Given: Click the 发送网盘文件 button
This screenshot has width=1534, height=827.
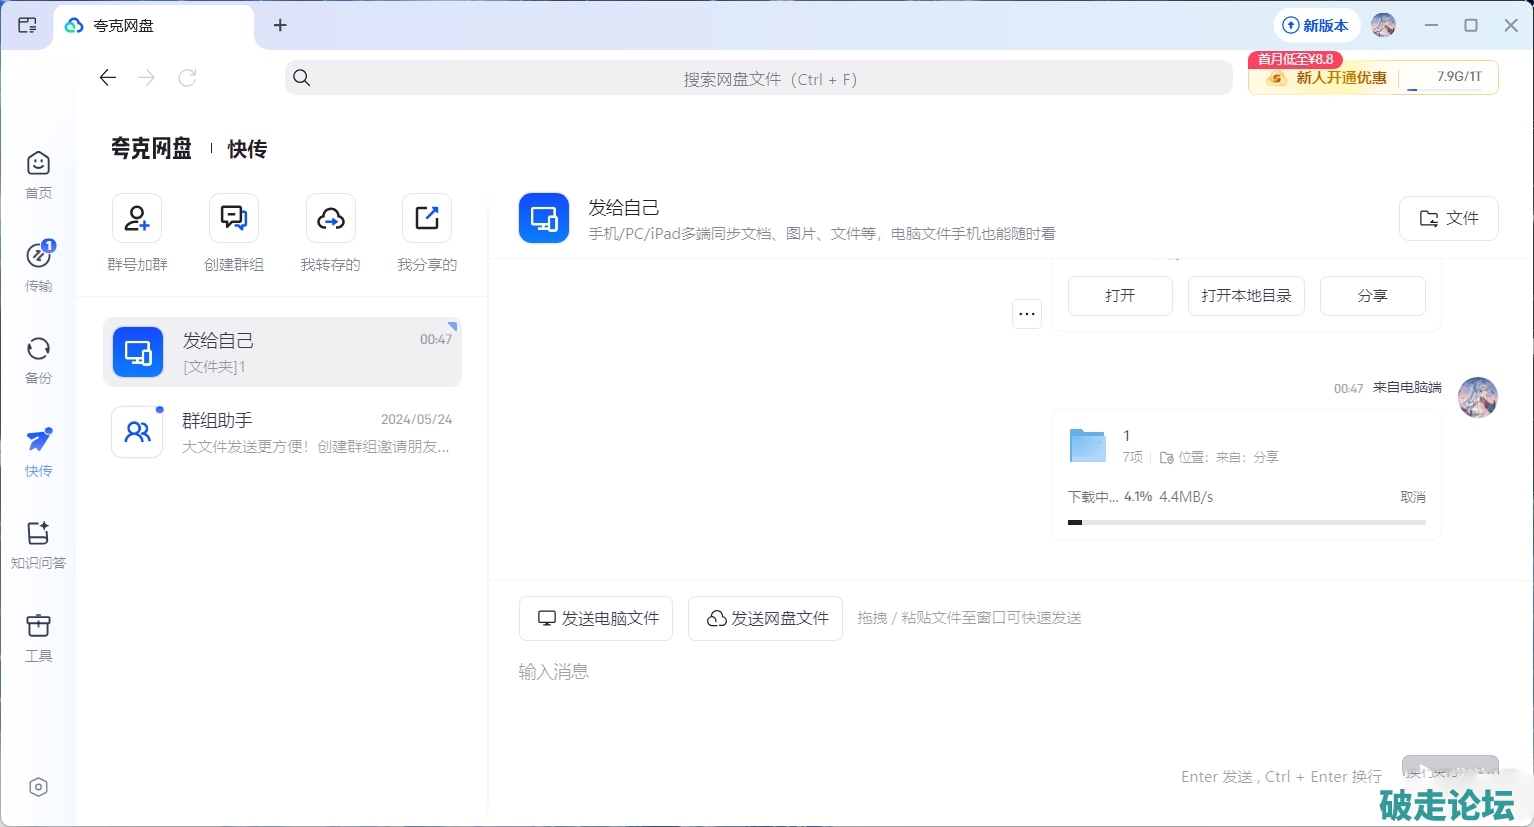Looking at the screenshot, I should pyautogui.click(x=765, y=619).
